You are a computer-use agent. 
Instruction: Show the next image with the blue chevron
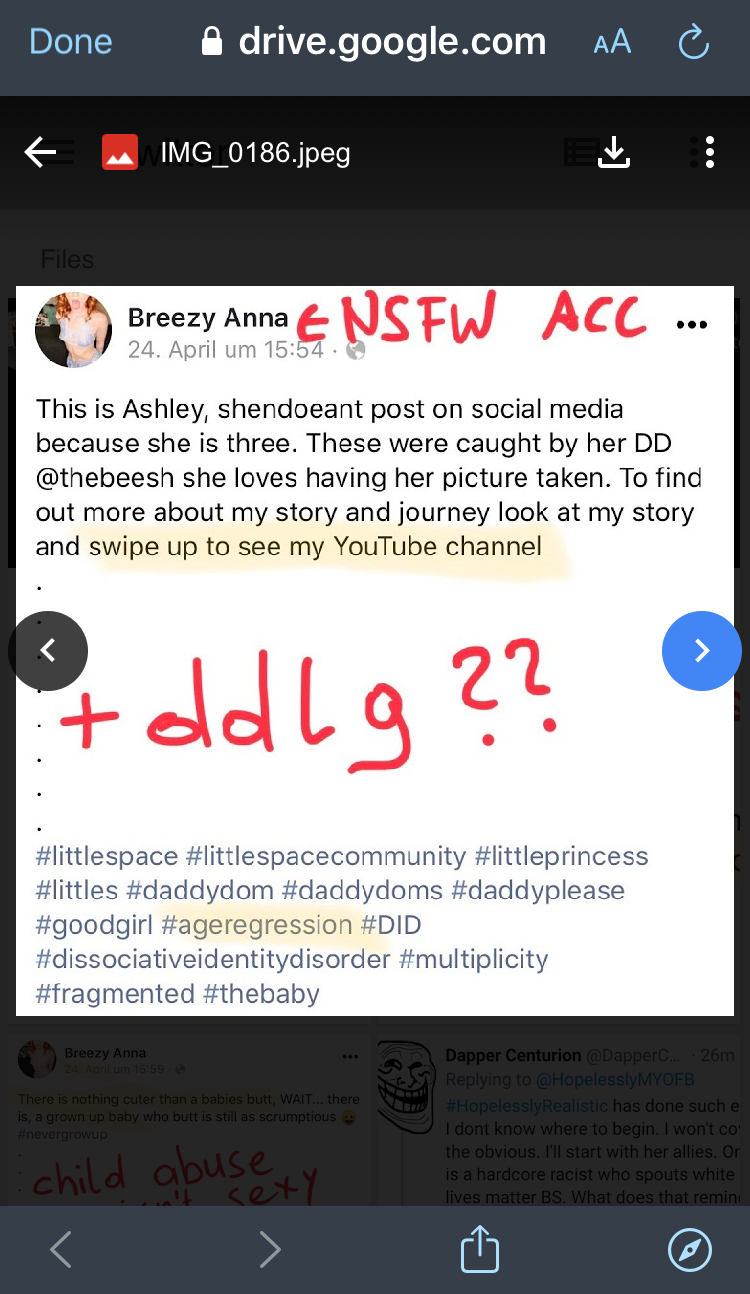coord(702,651)
